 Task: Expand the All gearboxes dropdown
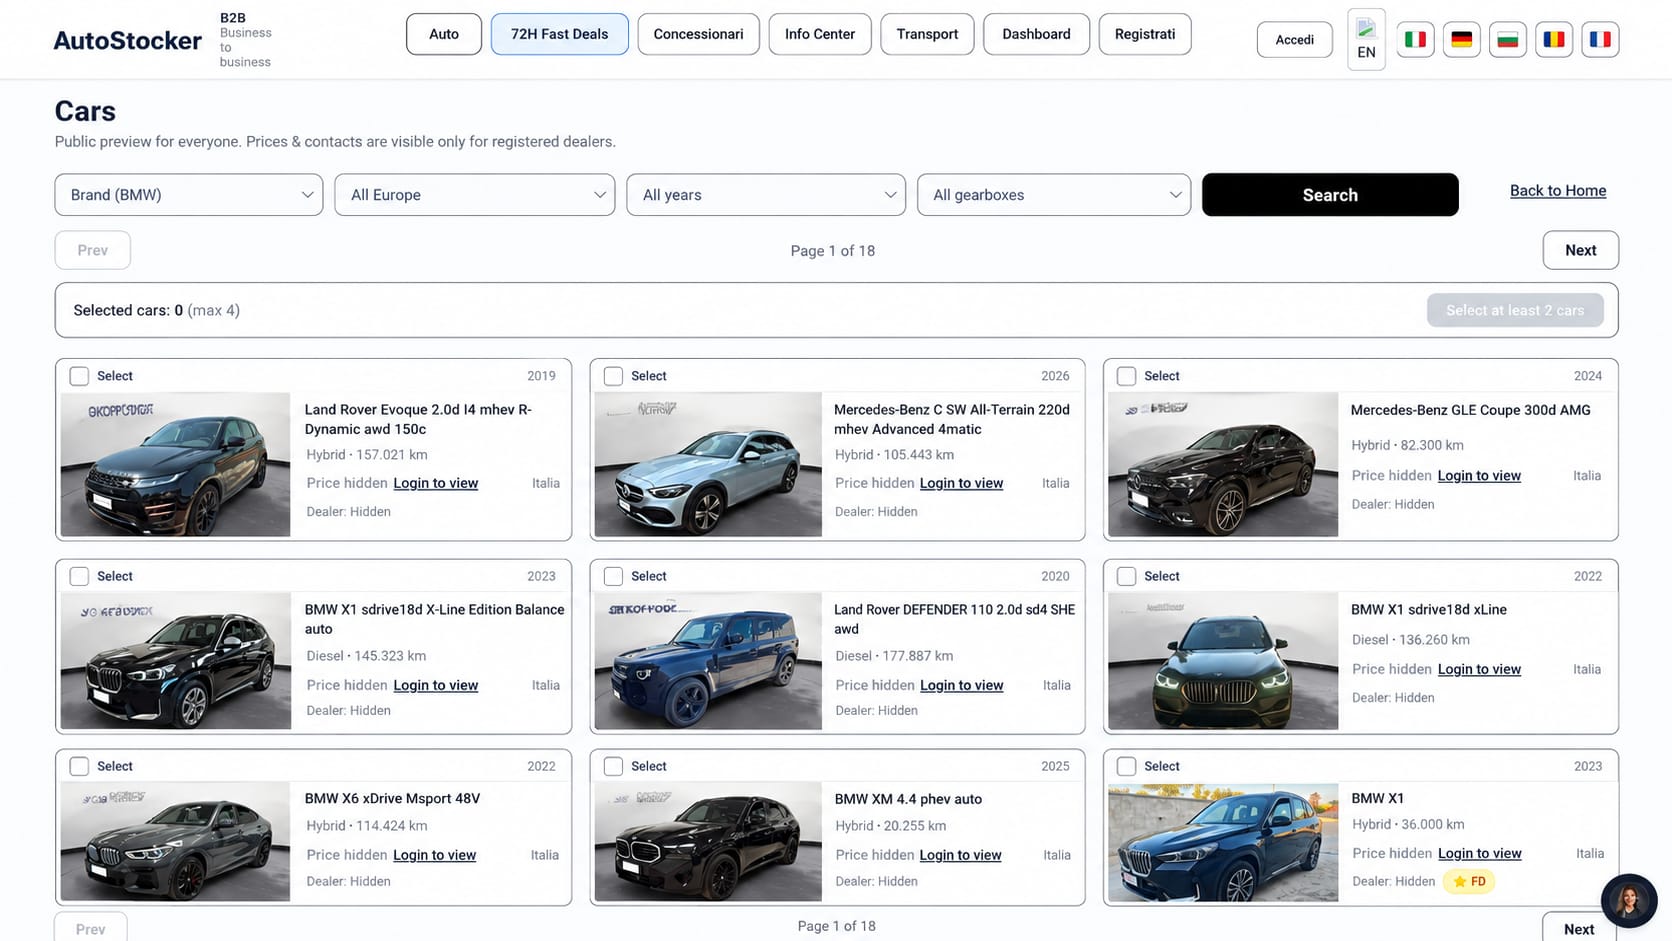pos(1054,195)
